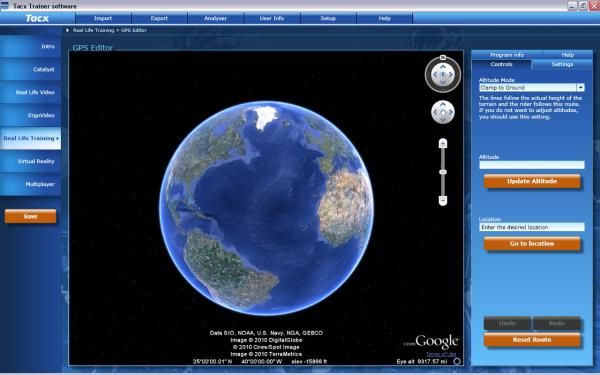Rotate view right with look joystick arrow

(451, 75)
